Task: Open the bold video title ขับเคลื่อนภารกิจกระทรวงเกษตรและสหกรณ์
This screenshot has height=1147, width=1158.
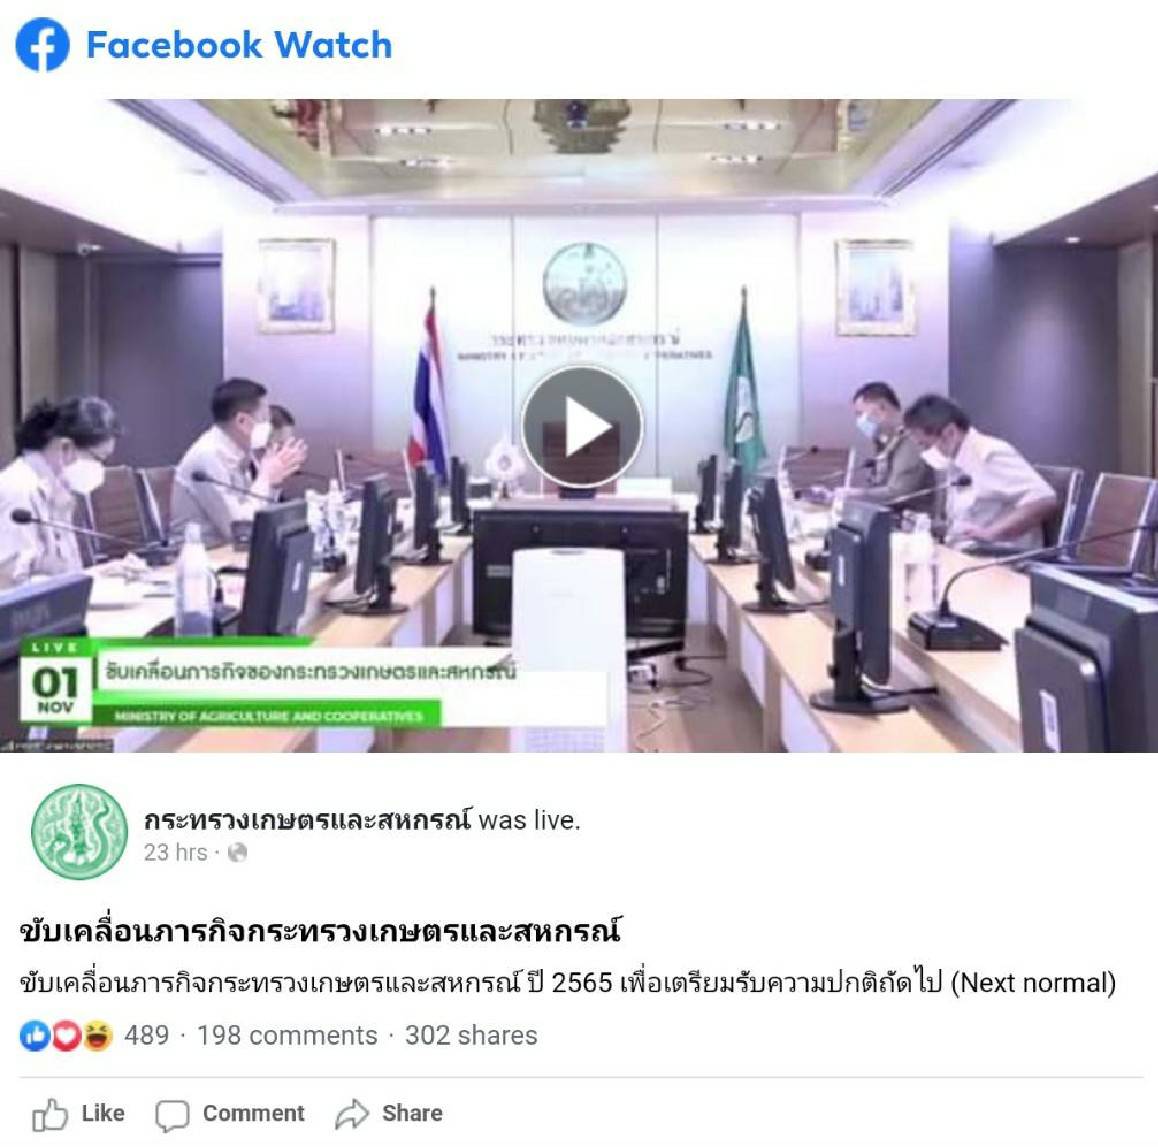Action: pos(320,931)
